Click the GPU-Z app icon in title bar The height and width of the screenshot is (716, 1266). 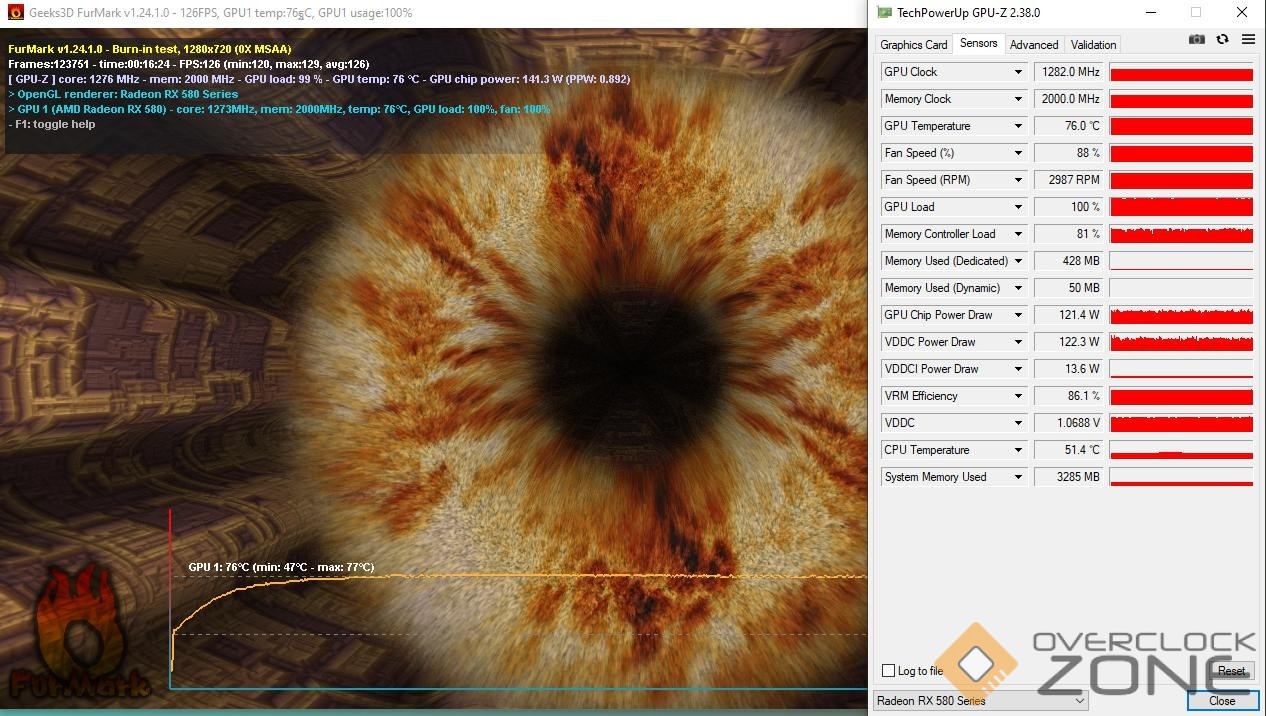884,13
